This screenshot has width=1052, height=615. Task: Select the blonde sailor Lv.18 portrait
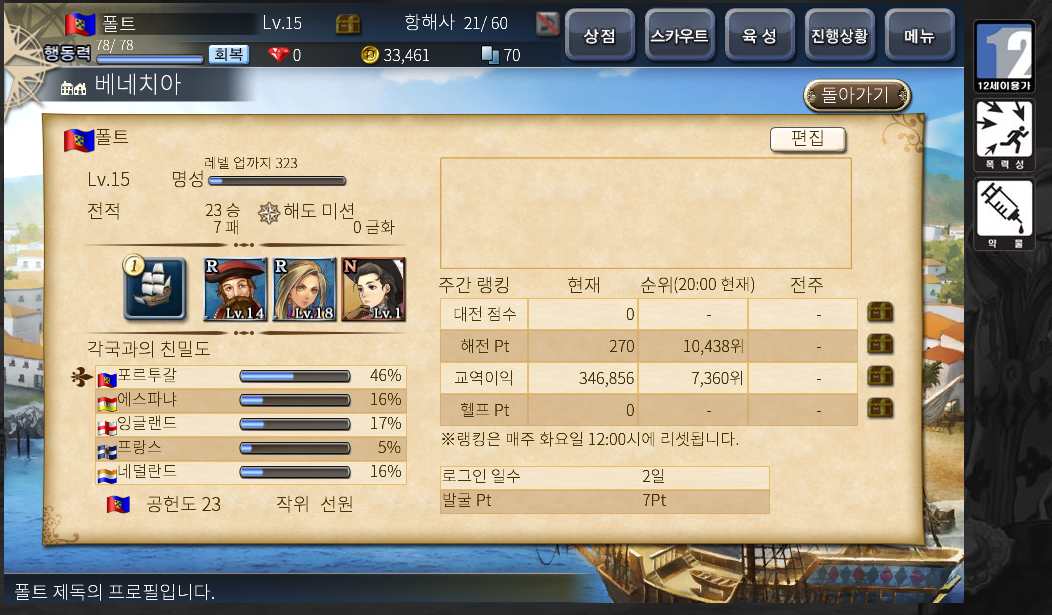(x=304, y=289)
